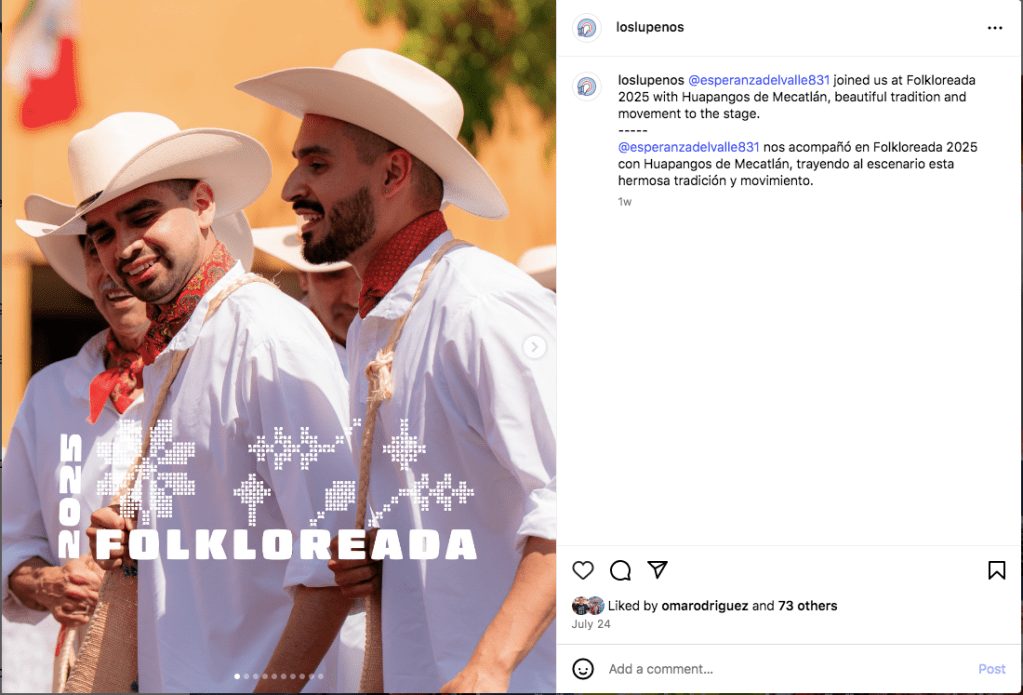Open the three-dot more options menu

(994, 28)
